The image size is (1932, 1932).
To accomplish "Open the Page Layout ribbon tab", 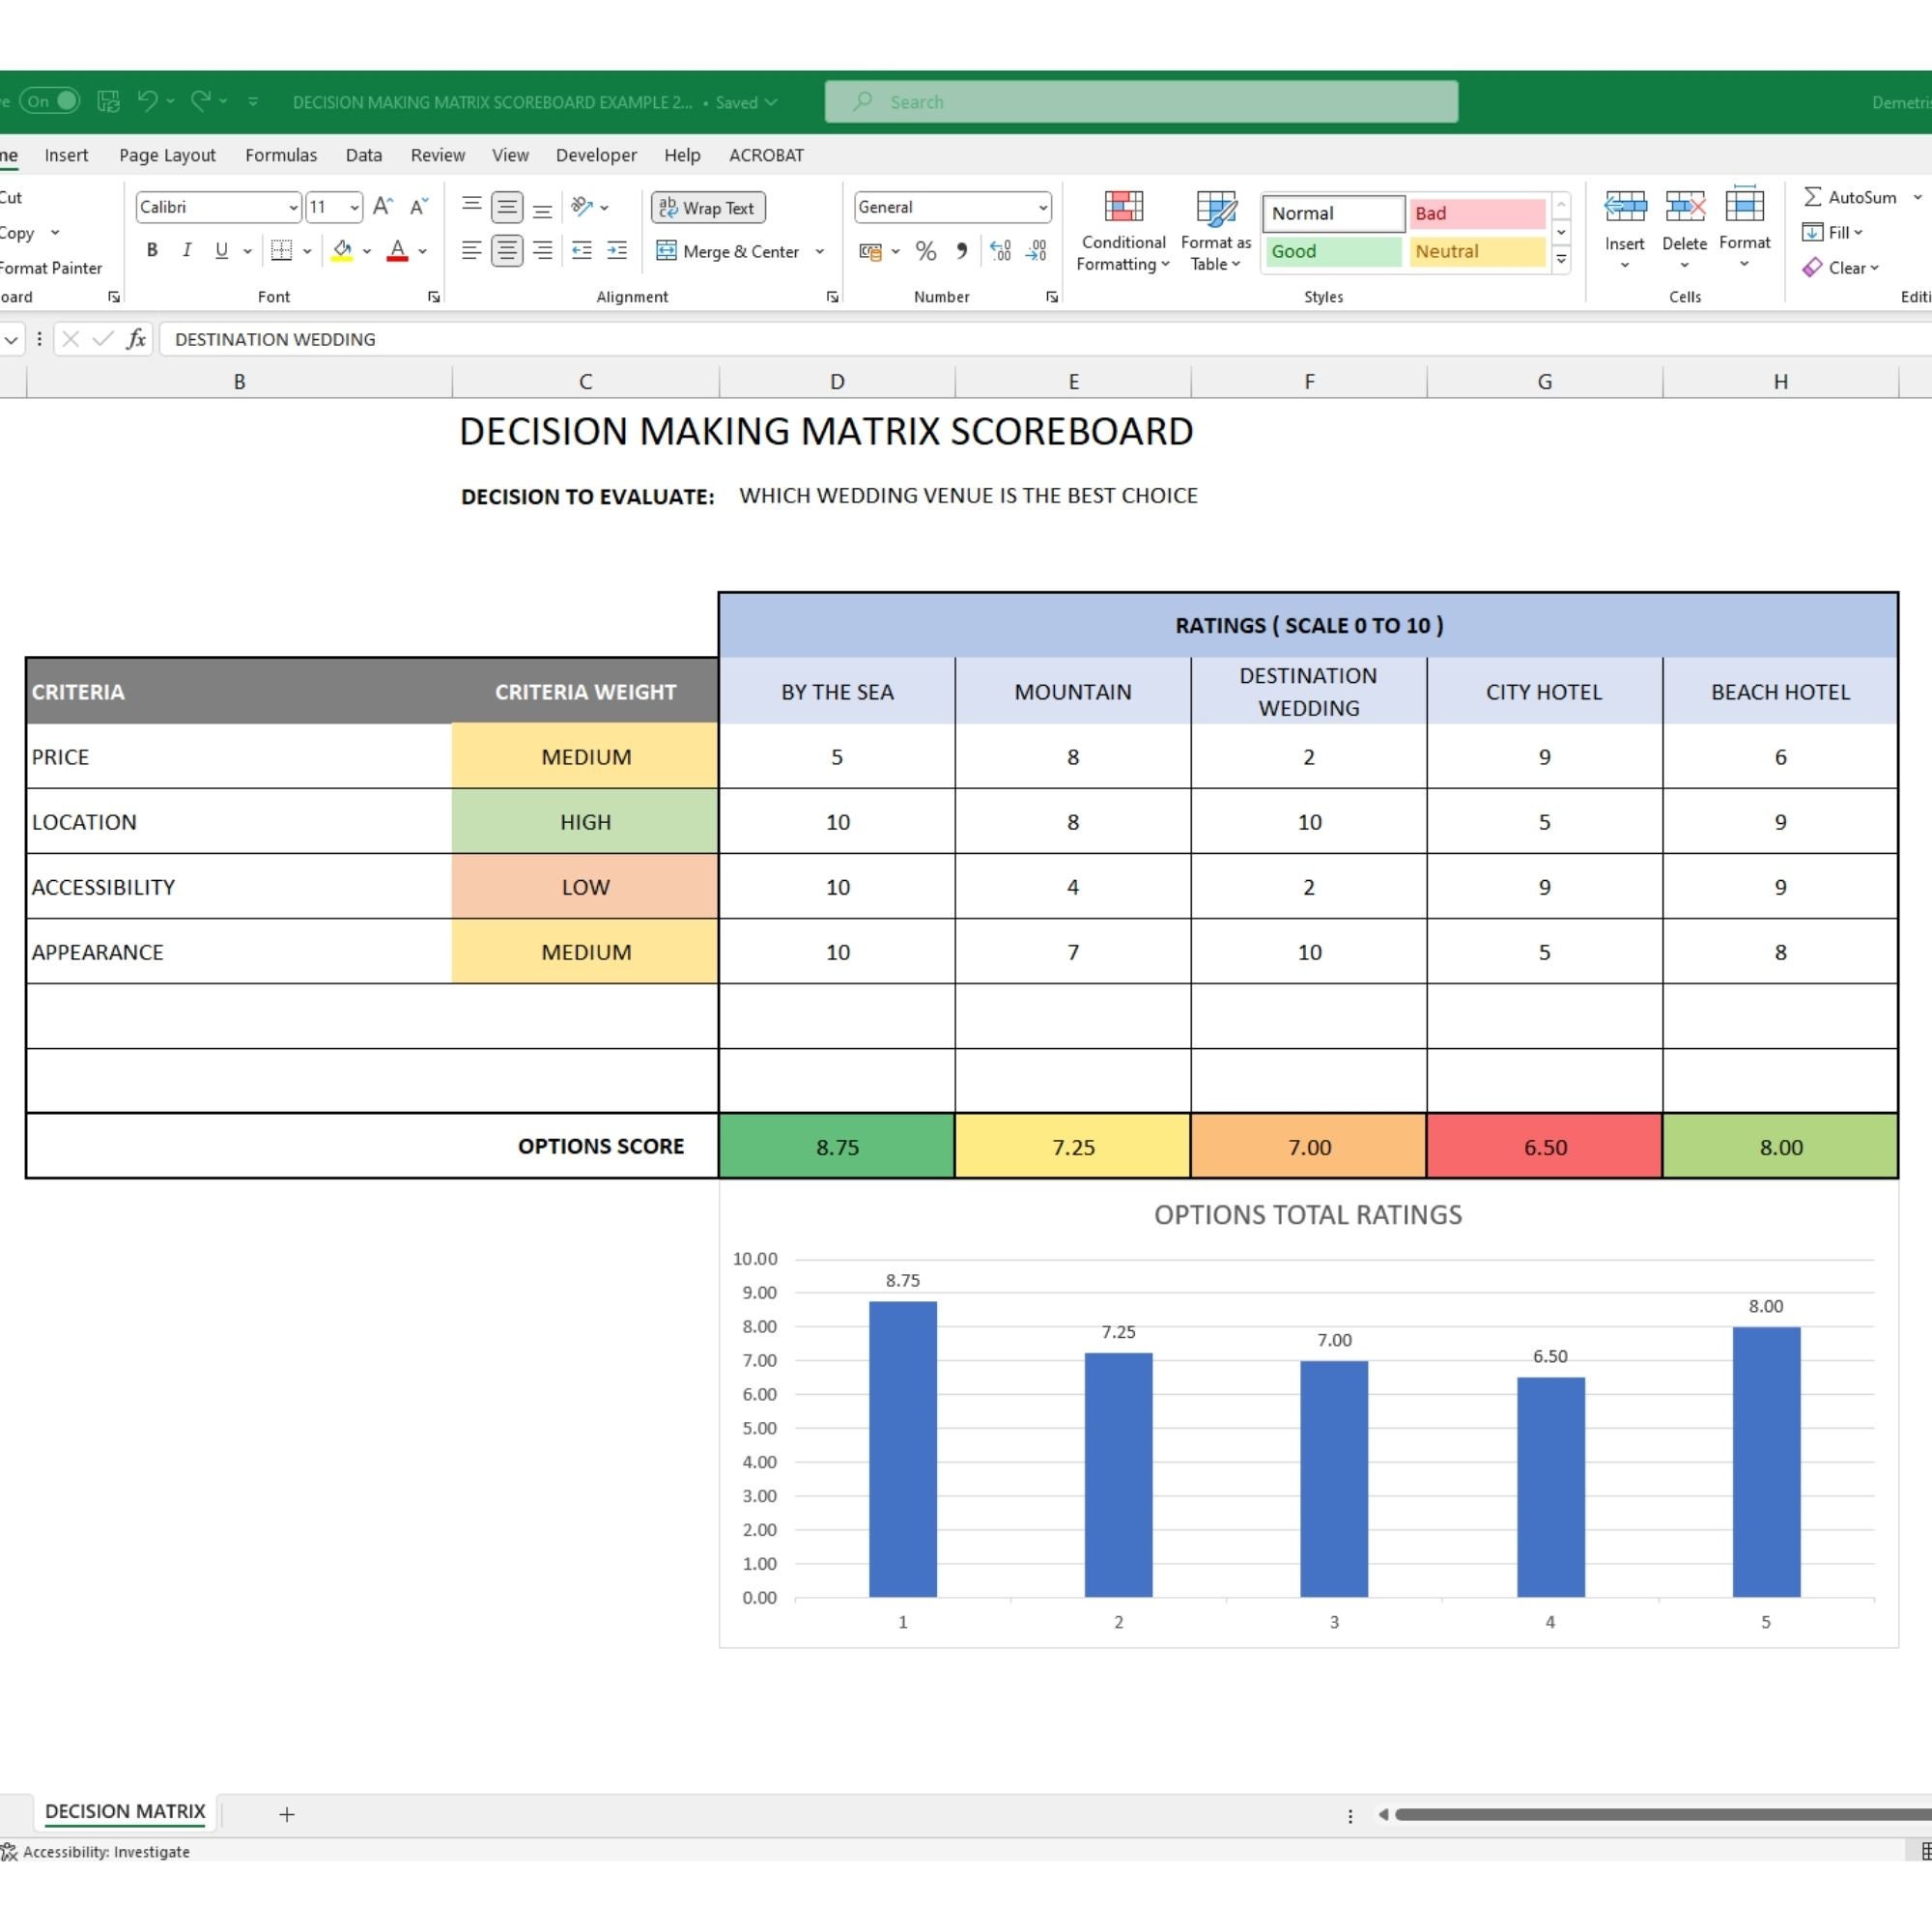I will click(167, 155).
